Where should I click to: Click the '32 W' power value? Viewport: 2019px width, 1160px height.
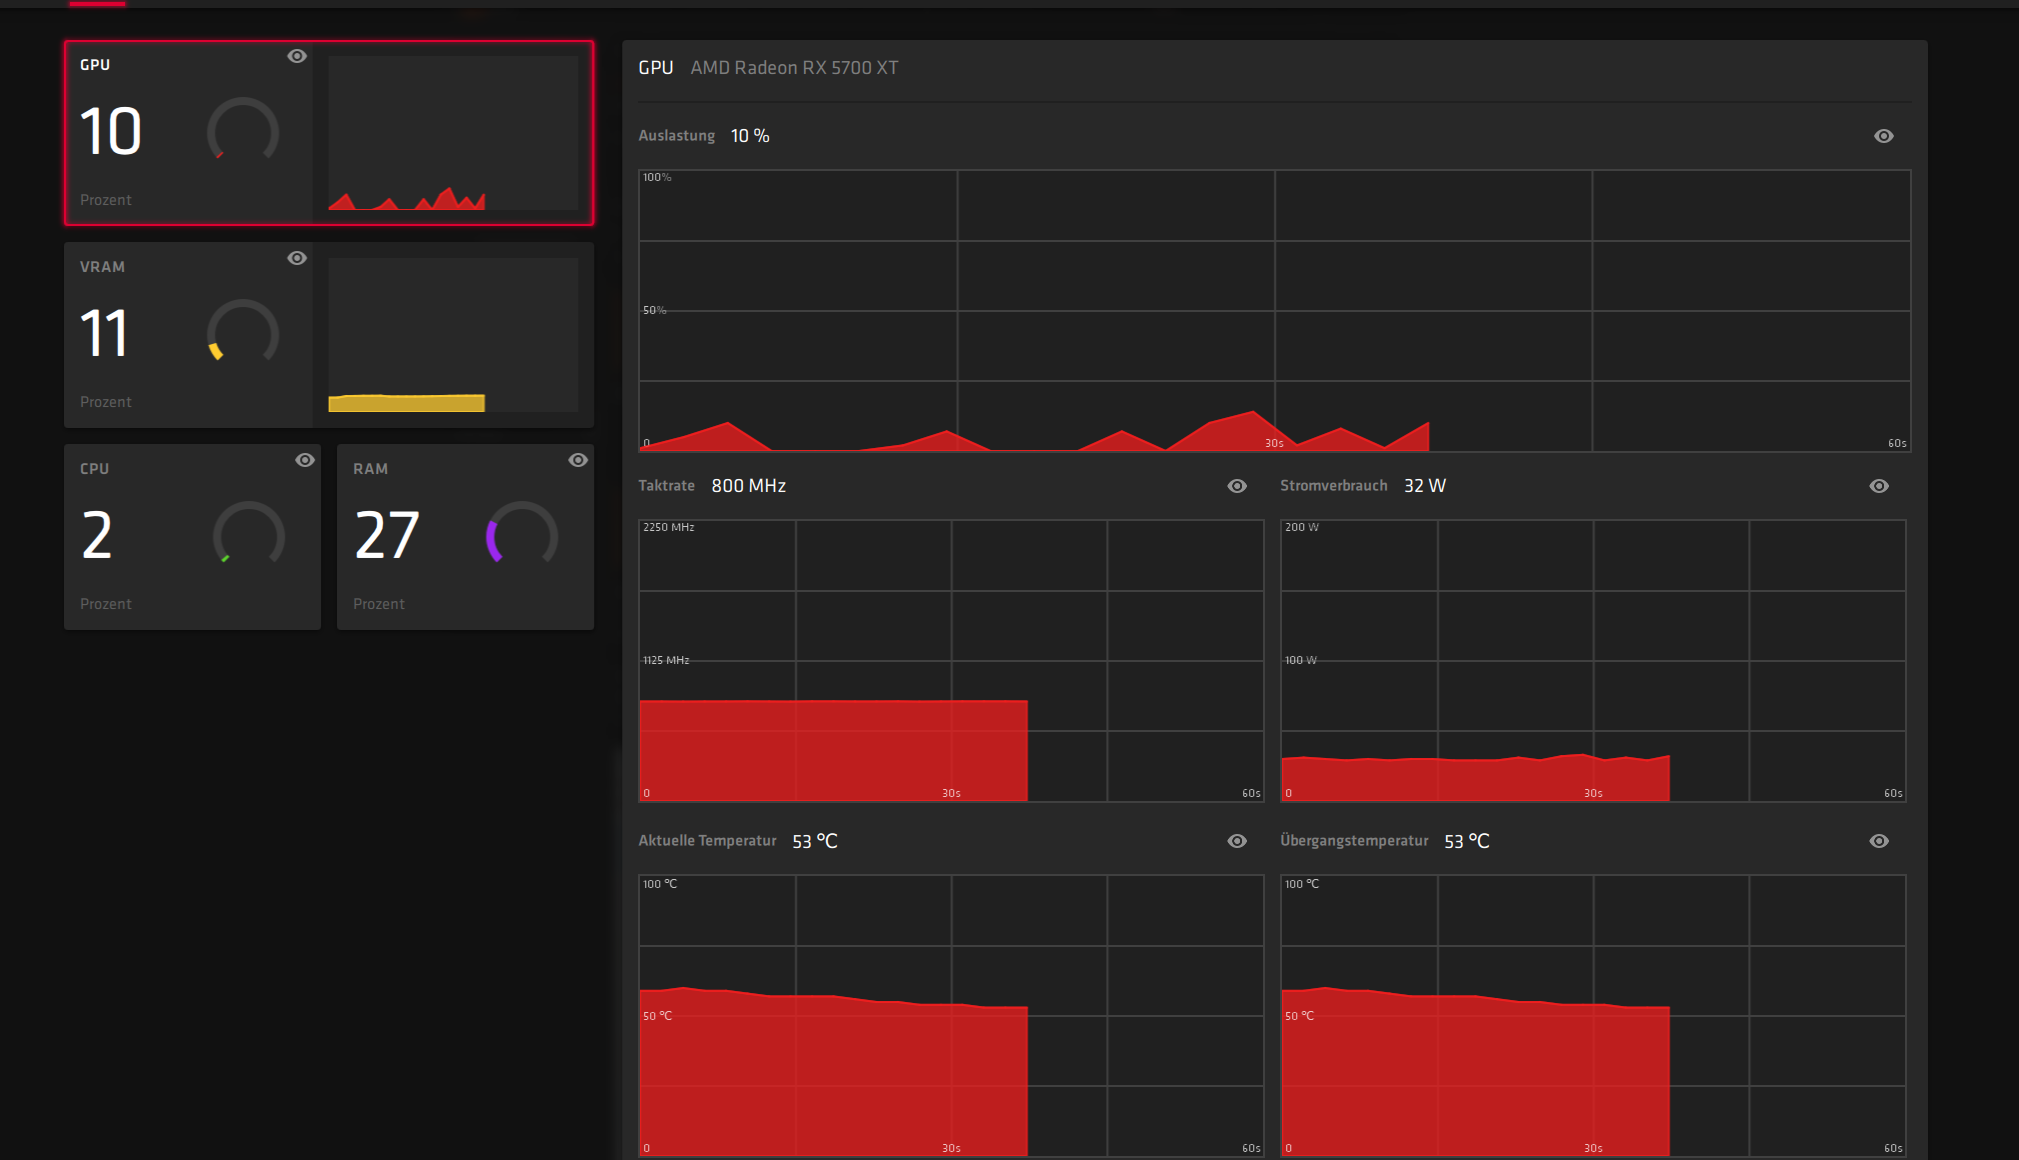click(x=1425, y=486)
